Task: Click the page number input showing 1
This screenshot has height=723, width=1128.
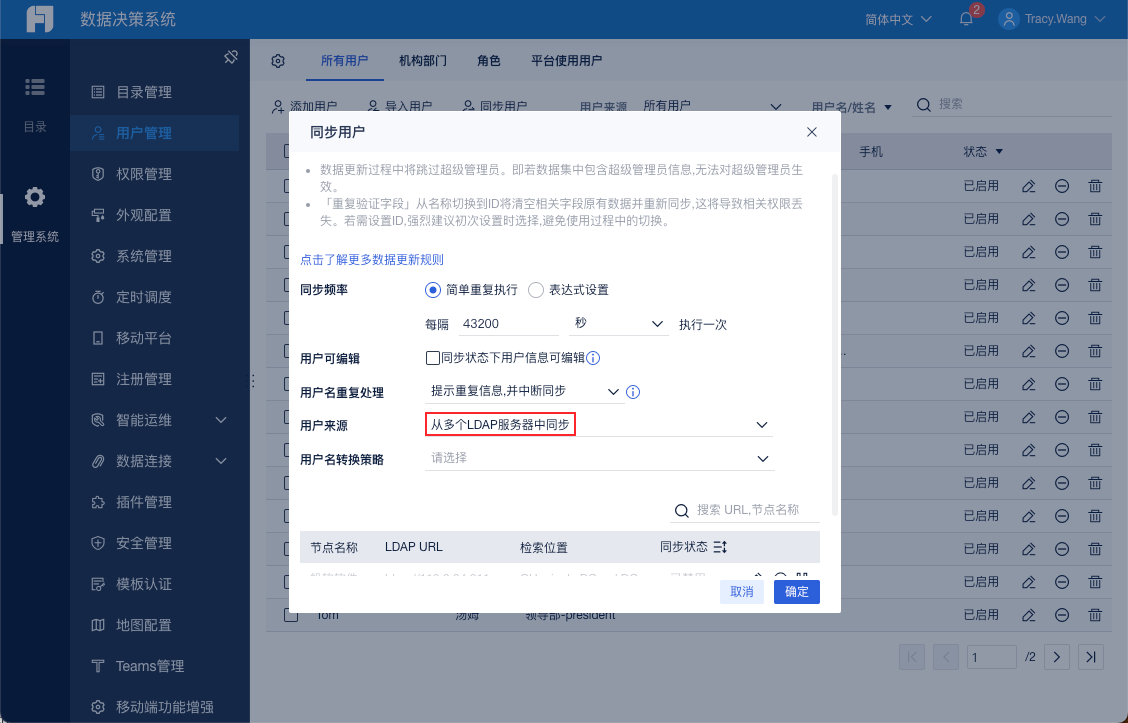Action: 991,657
